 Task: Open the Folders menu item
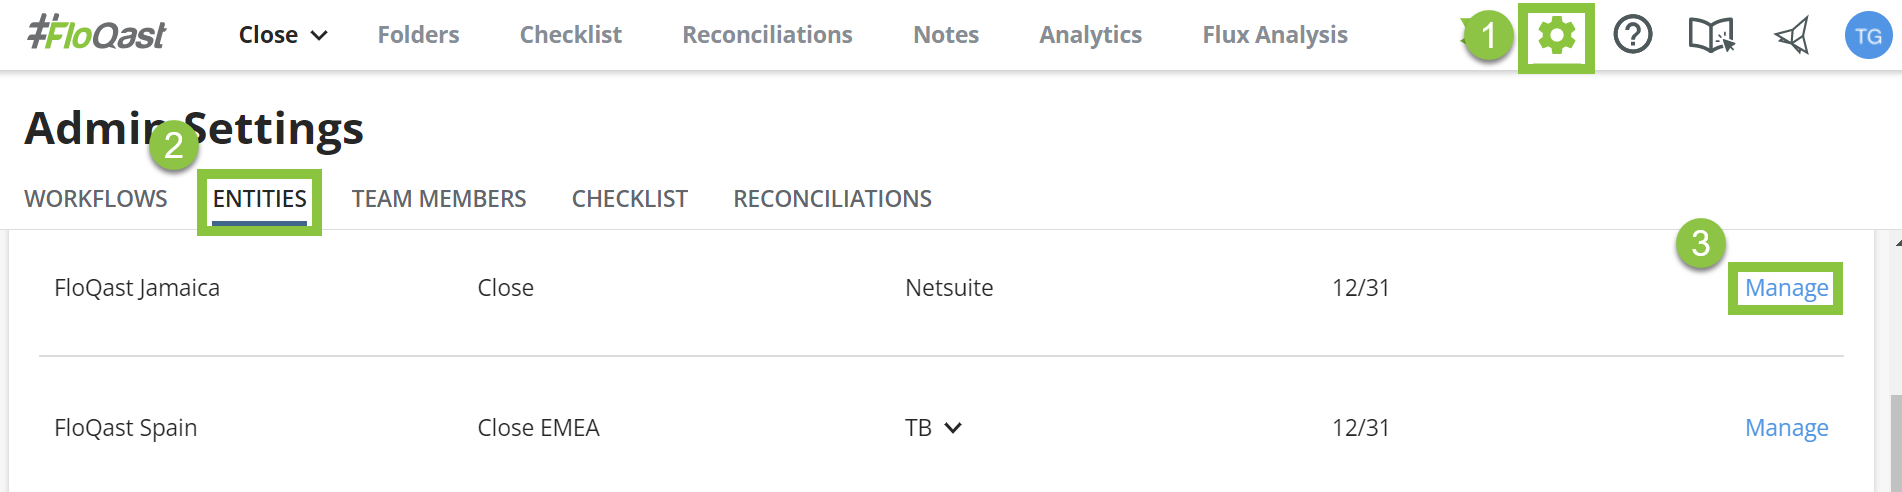[418, 35]
